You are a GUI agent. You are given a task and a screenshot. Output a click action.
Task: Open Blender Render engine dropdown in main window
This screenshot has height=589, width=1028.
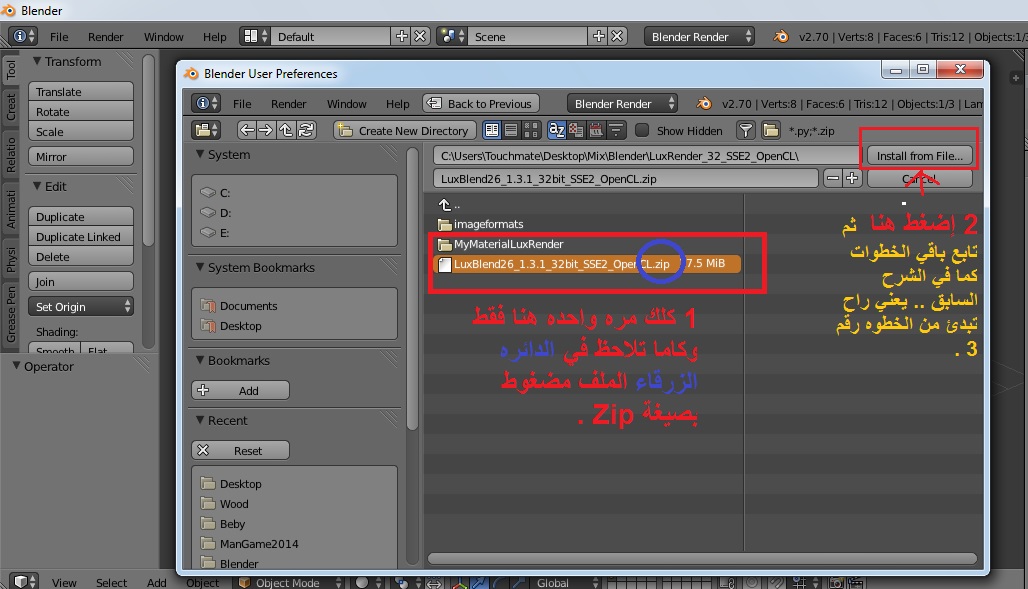point(699,36)
